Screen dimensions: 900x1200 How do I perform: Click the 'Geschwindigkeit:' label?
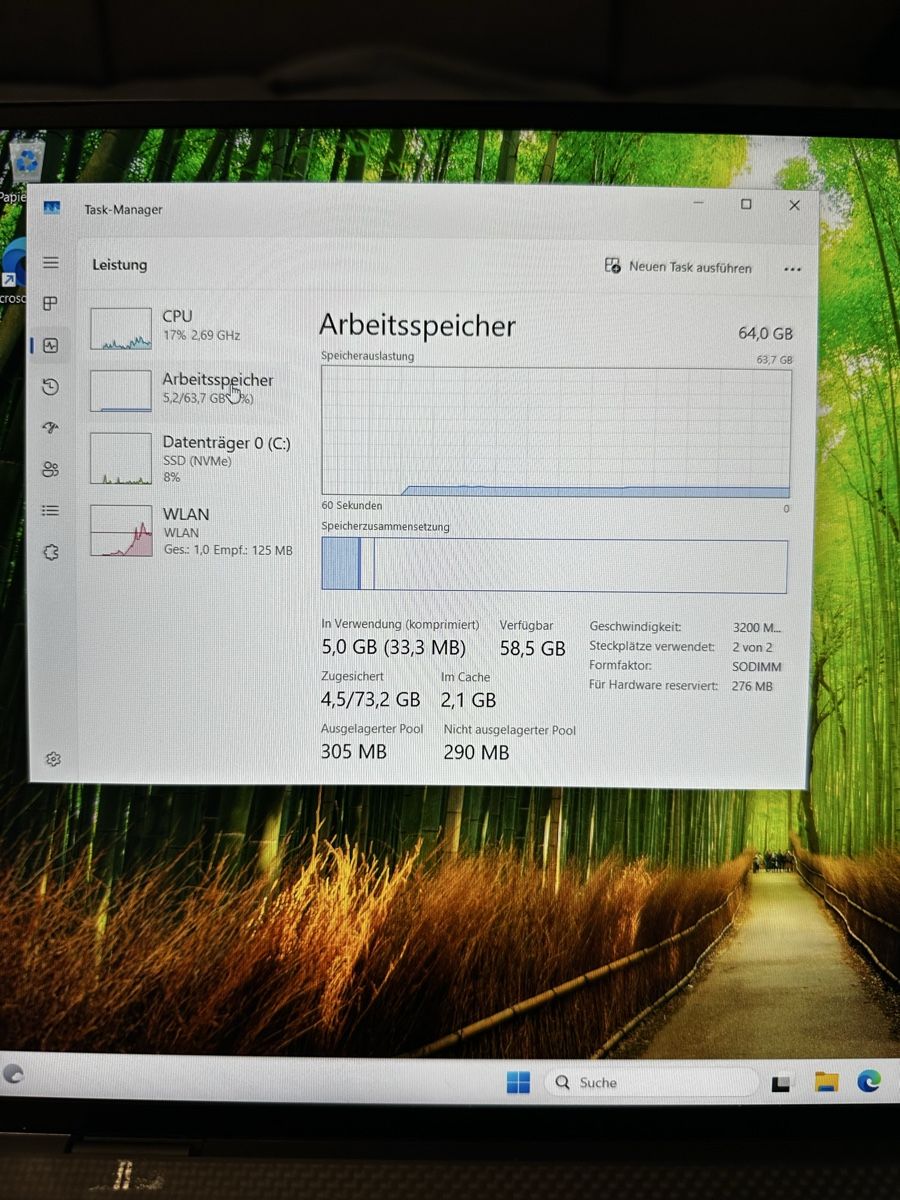click(636, 627)
